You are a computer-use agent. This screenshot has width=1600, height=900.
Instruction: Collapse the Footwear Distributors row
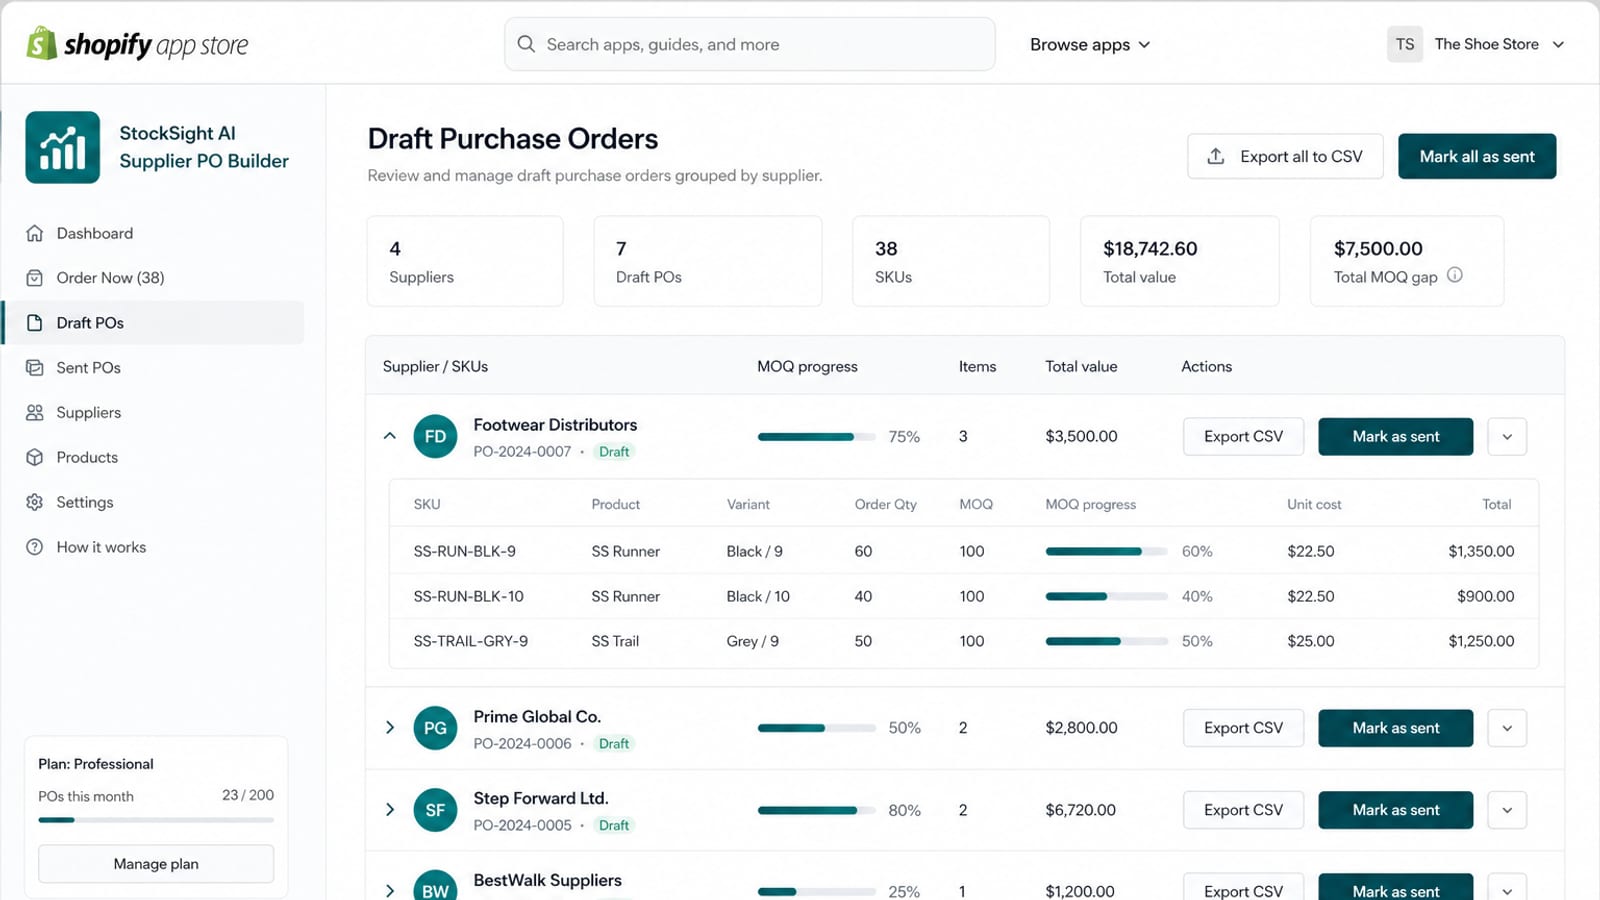390,436
